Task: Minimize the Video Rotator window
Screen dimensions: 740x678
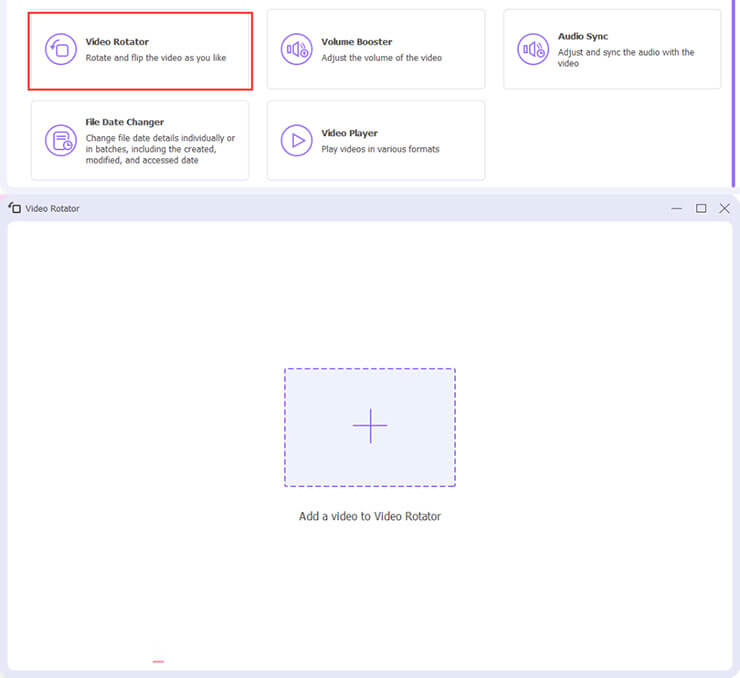Action: point(677,208)
